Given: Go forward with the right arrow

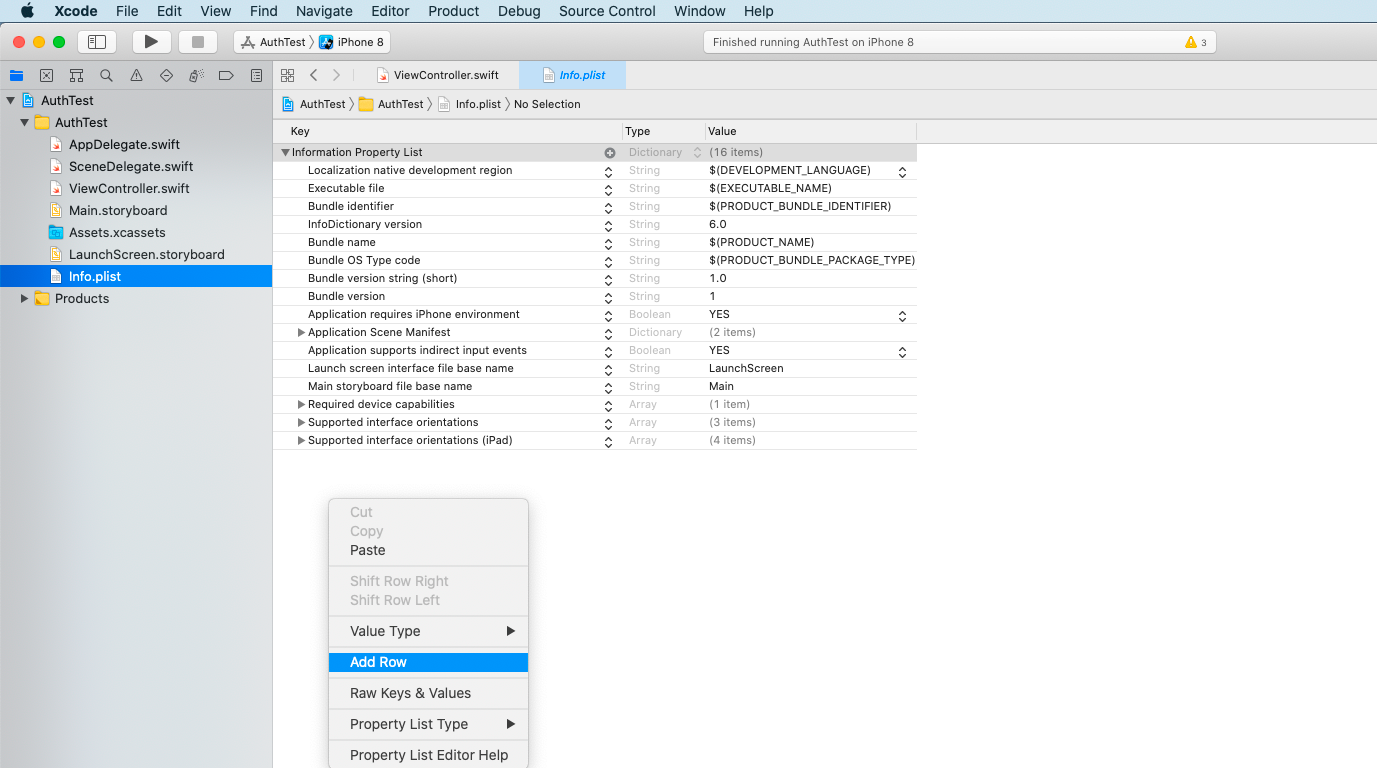Looking at the screenshot, I should [336, 75].
